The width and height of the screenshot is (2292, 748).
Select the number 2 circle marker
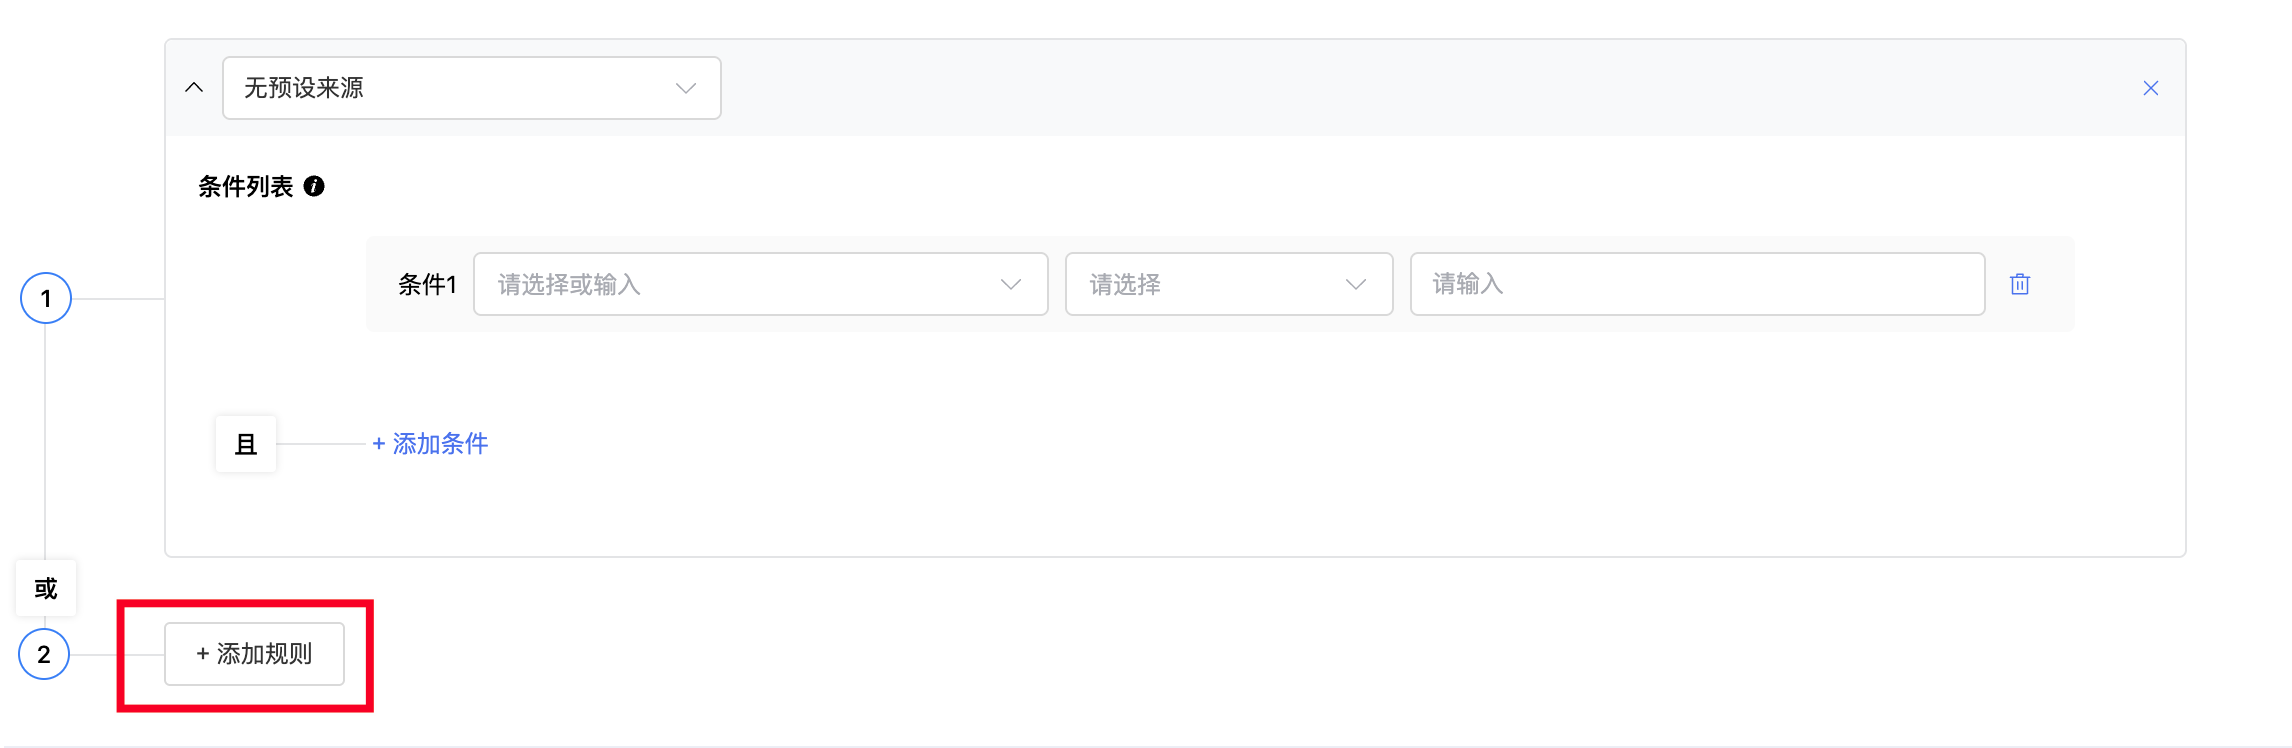[44, 654]
